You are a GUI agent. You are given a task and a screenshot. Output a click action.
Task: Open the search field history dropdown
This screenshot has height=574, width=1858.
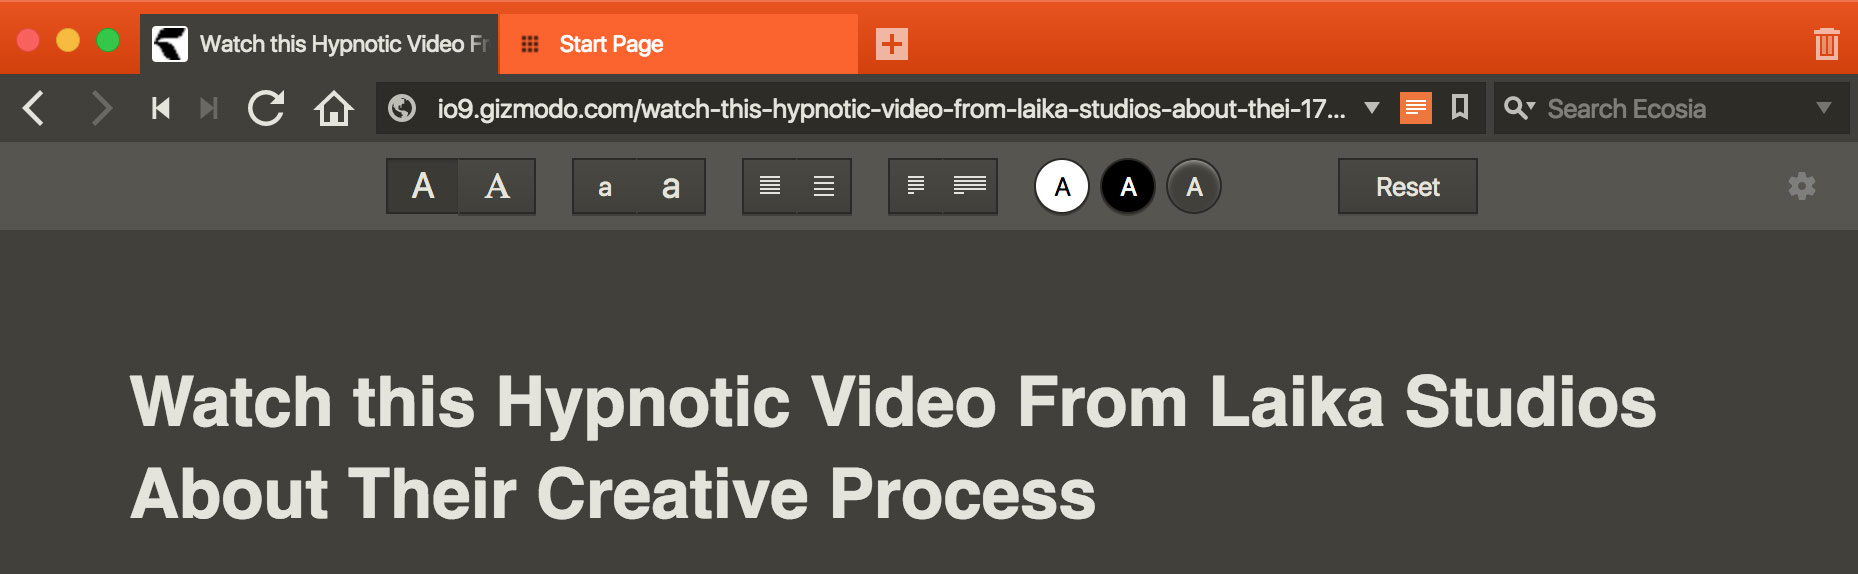(x=1824, y=107)
